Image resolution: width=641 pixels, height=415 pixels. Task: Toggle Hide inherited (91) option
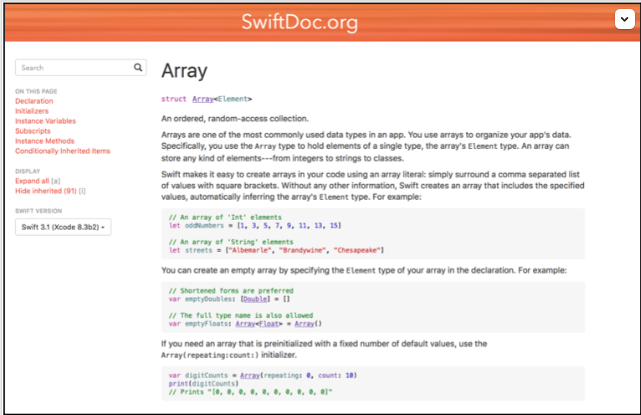pos(46,191)
